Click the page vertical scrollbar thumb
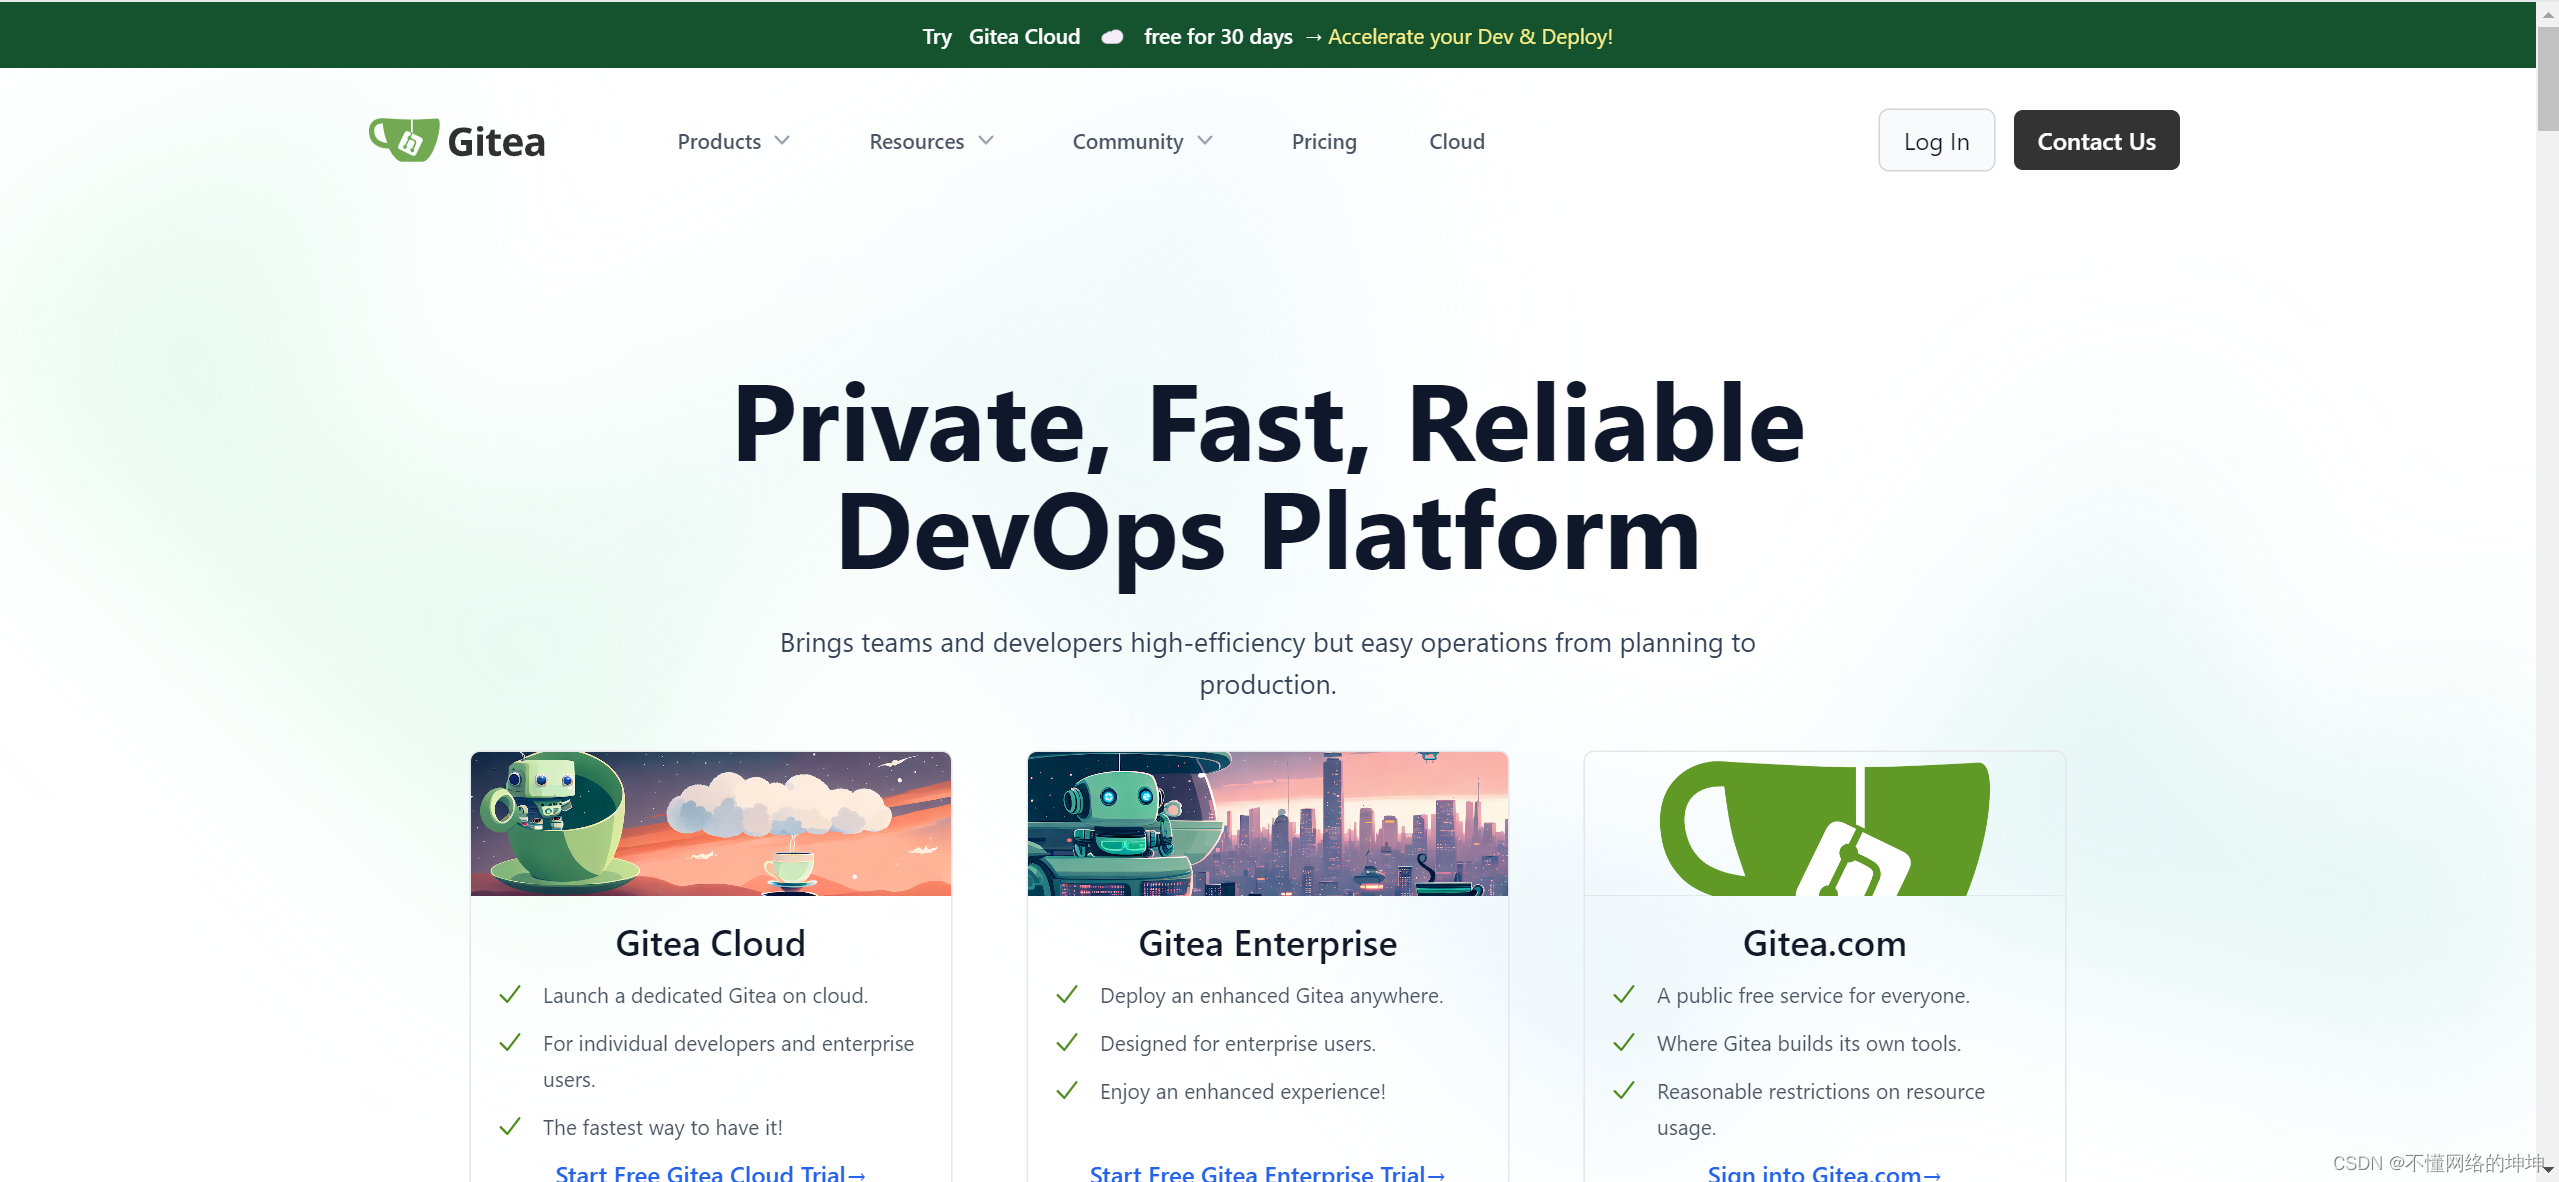2559x1182 pixels. 2547,80
